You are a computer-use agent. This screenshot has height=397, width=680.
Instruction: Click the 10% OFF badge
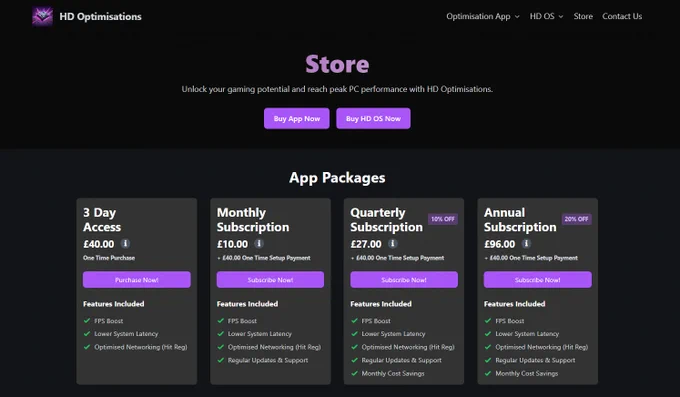coord(443,219)
